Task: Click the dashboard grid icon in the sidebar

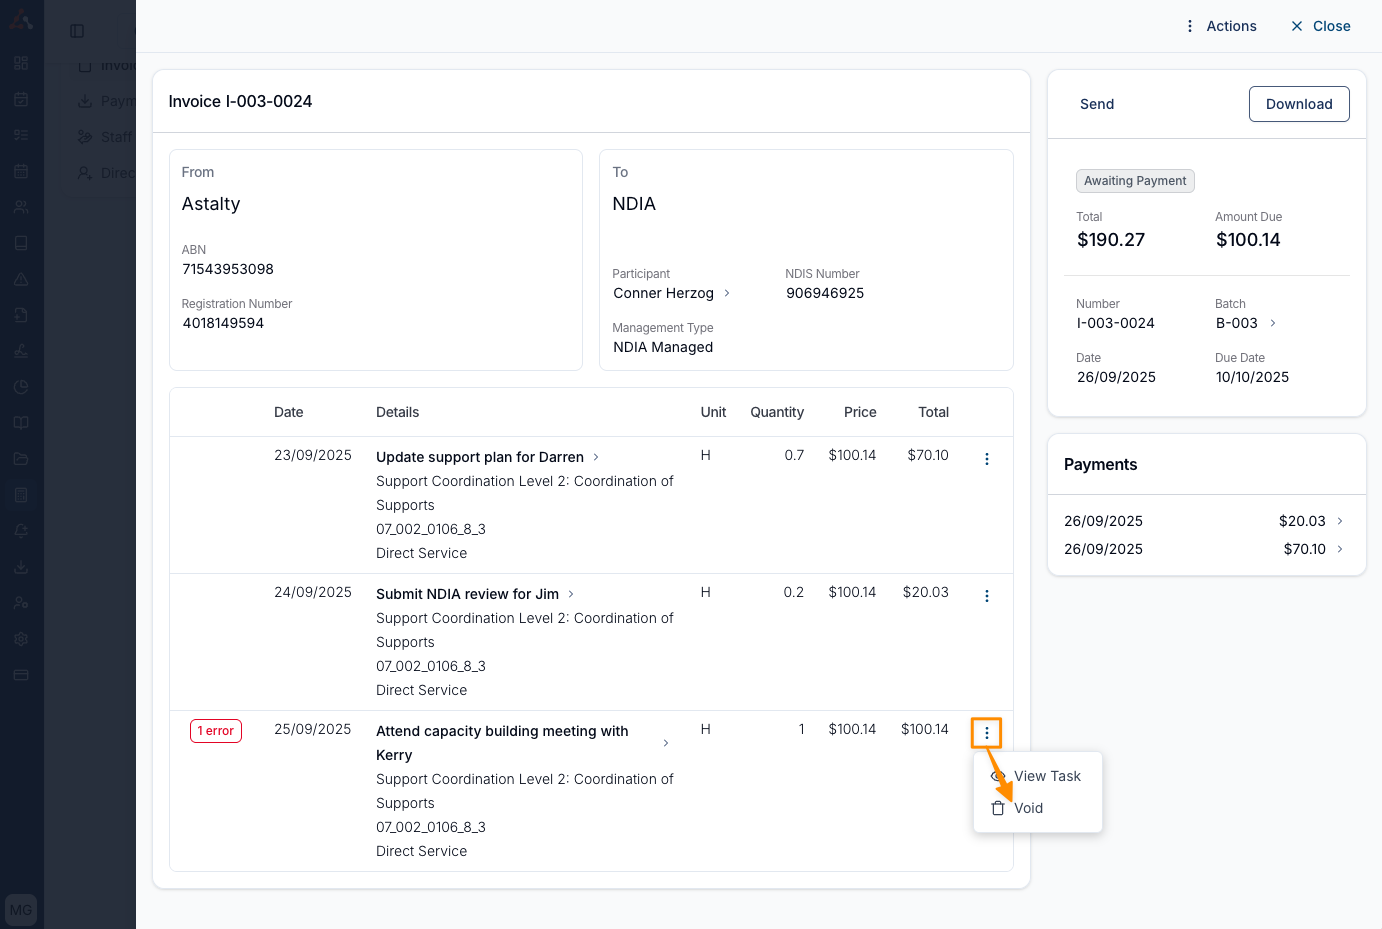Action: pos(21,63)
